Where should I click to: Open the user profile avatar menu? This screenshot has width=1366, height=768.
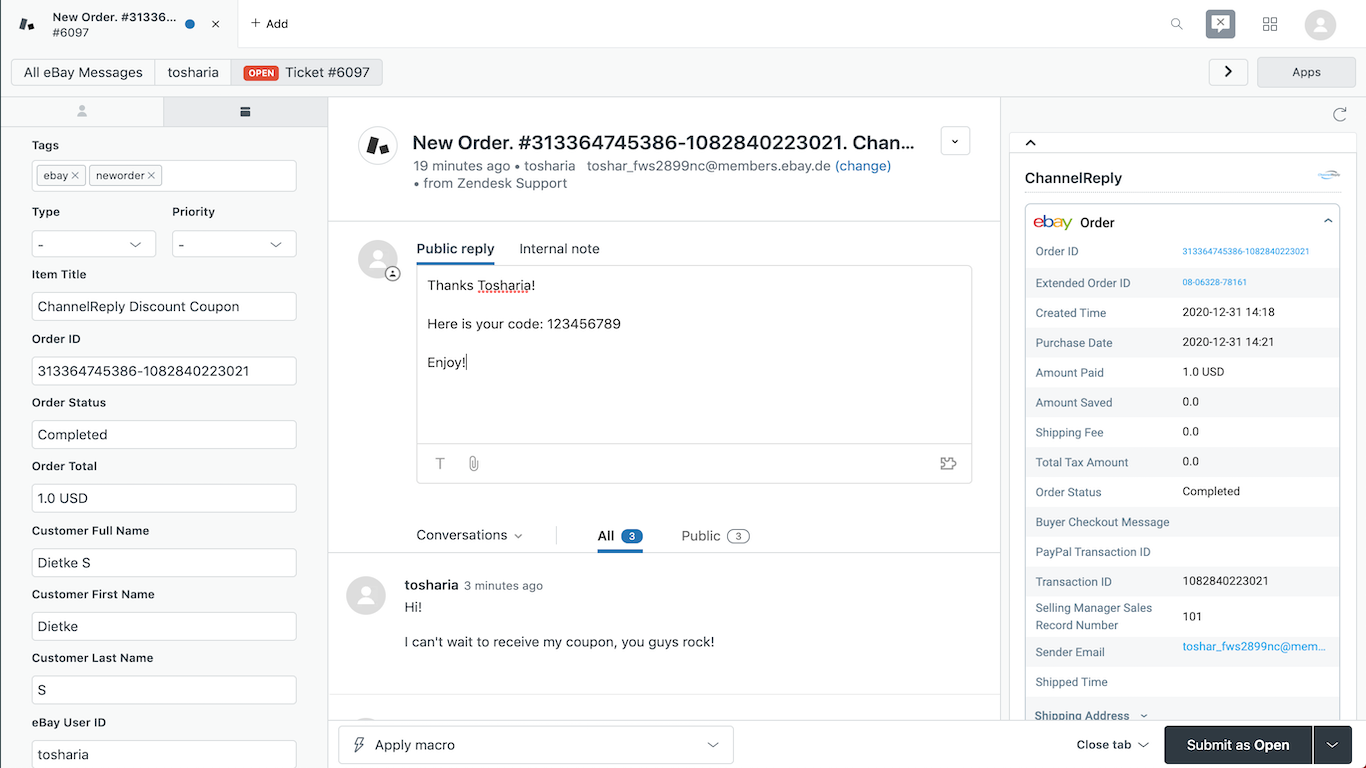[x=1320, y=24]
